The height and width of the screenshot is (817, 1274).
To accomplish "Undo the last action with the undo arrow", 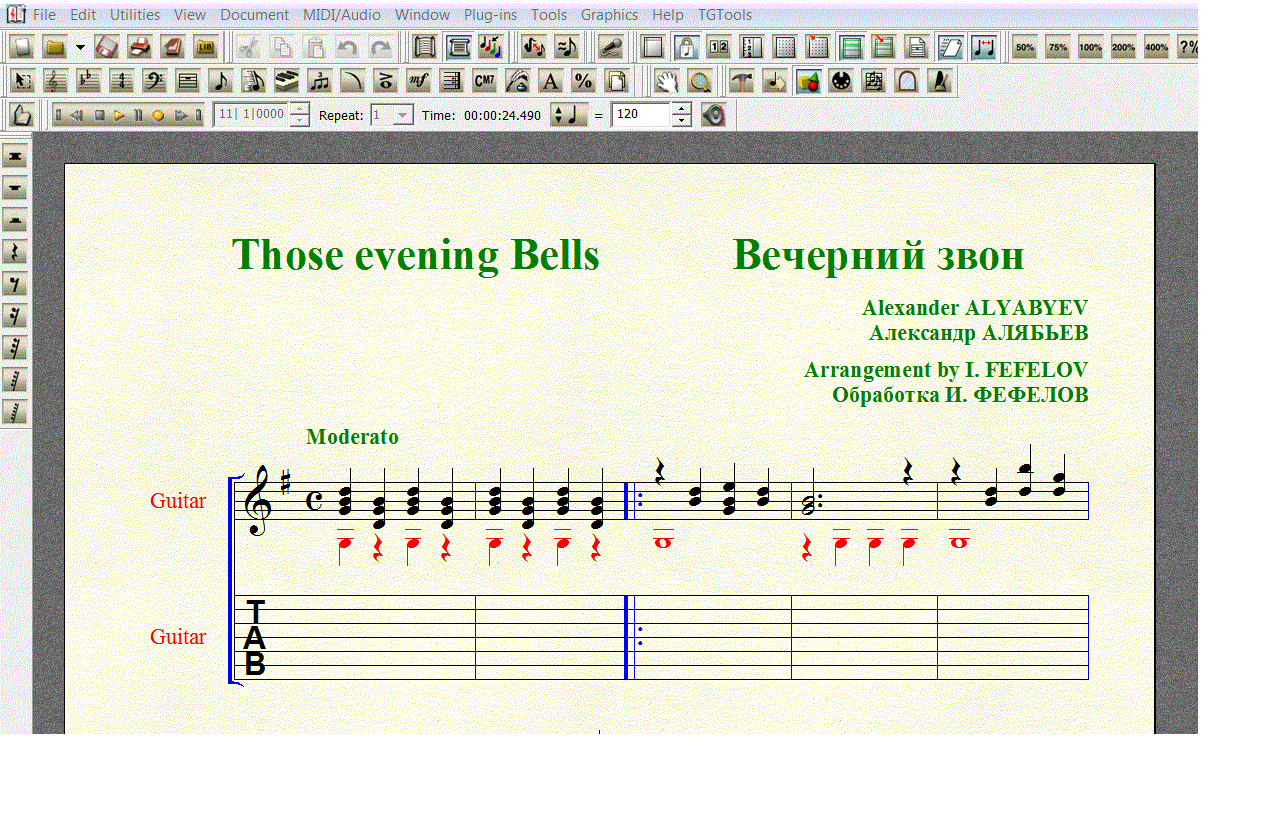I will click(x=348, y=47).
